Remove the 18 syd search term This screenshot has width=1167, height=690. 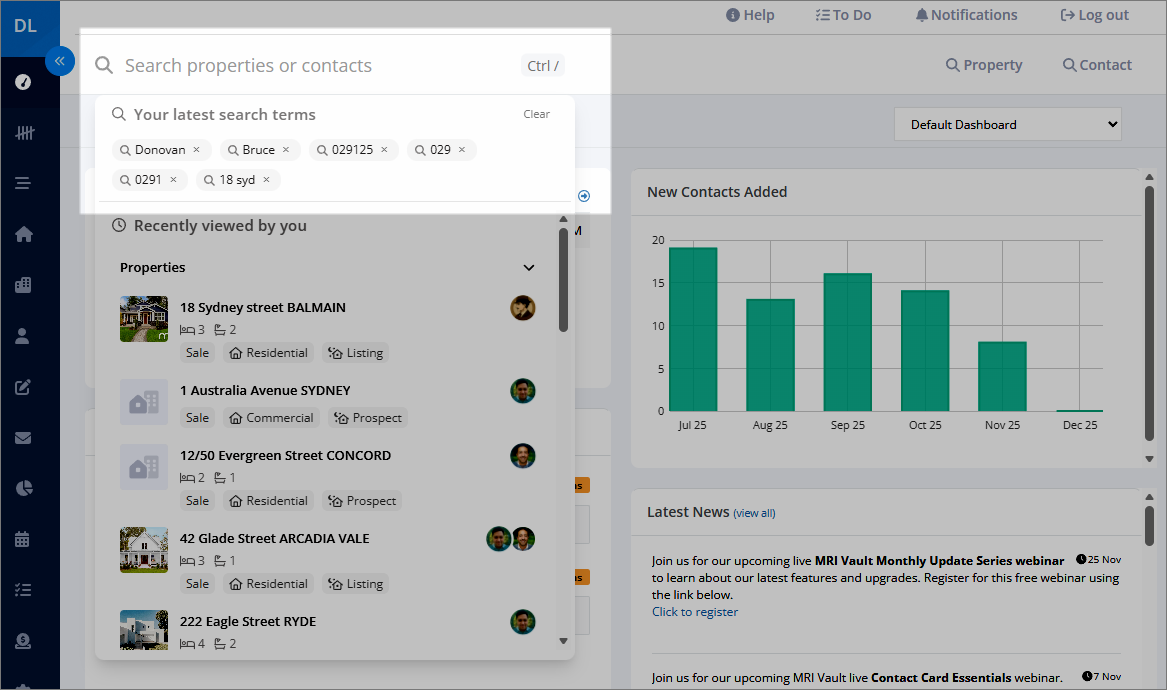(266, 179)
